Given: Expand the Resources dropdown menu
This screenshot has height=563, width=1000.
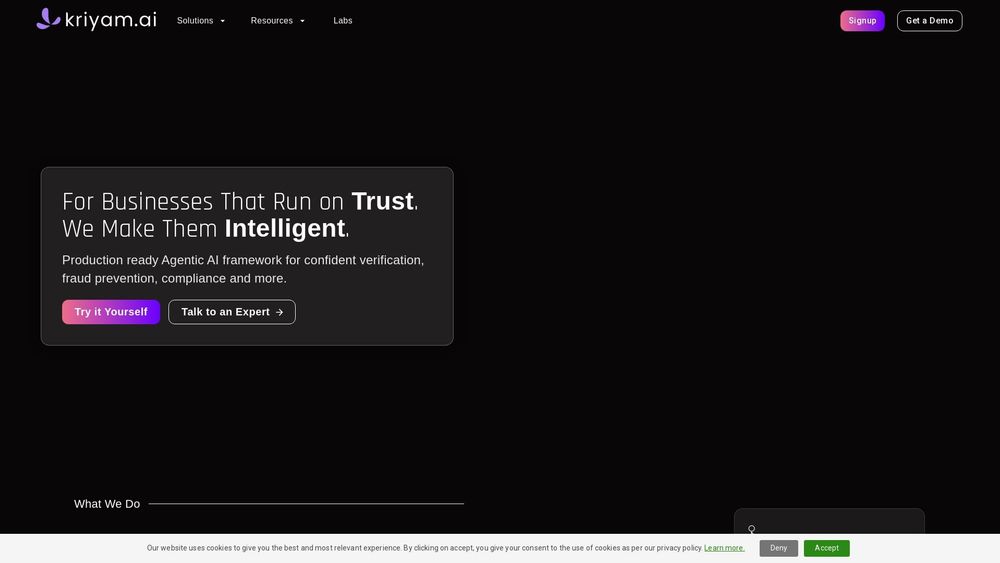Looking at the screenshot, I should (277, 20).
